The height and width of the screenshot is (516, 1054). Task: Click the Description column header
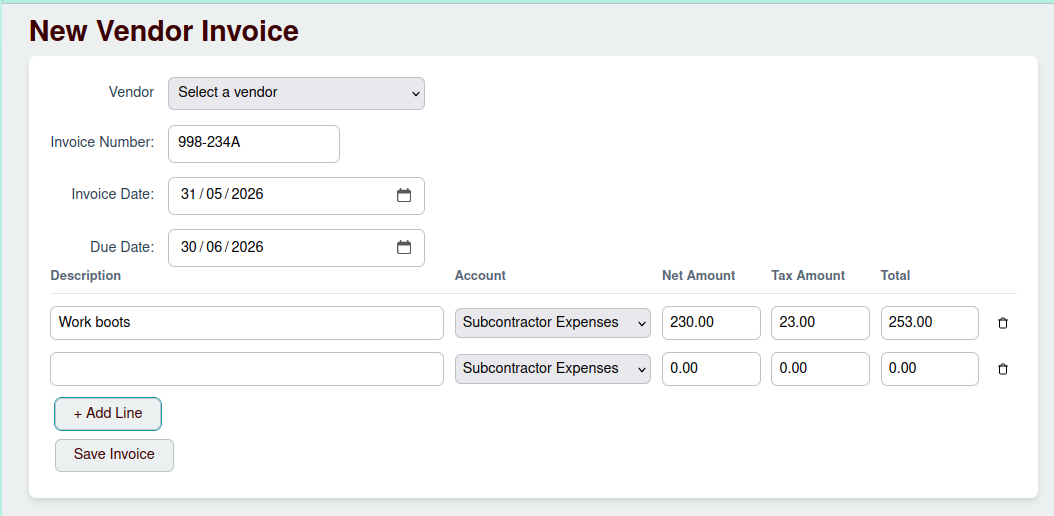(x=85, y=275)
